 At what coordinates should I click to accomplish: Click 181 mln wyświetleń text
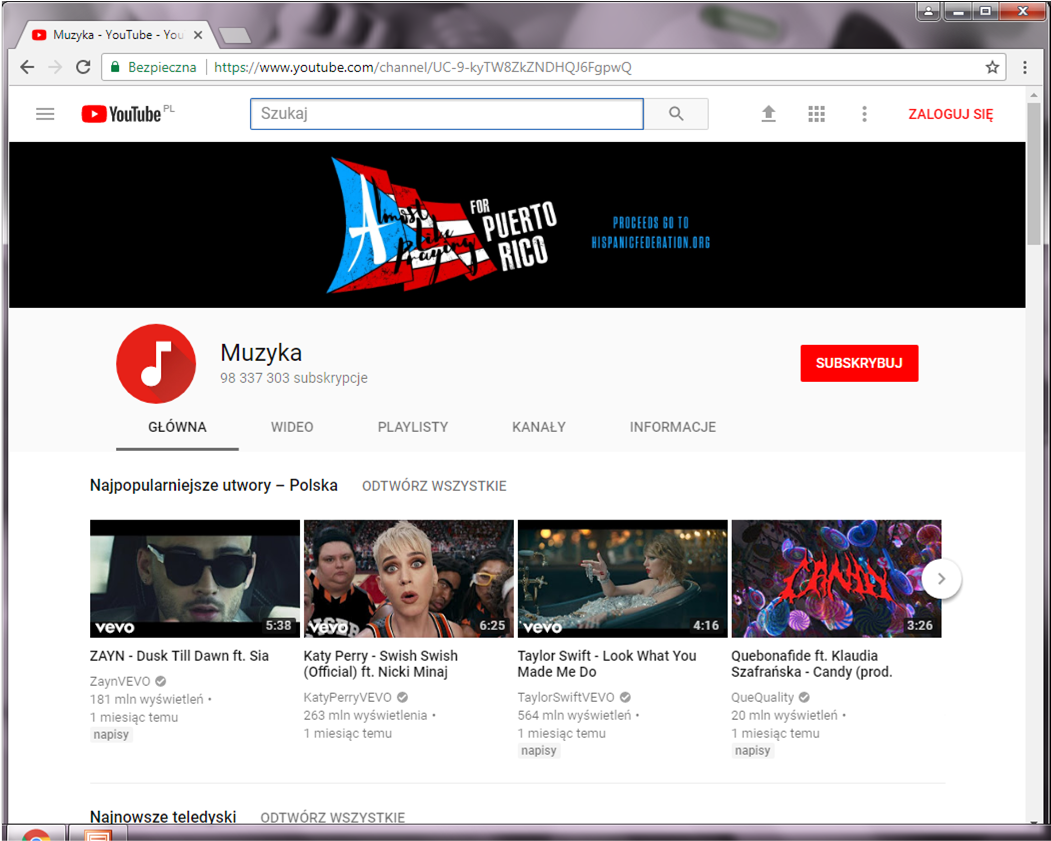(x=146, y=699)
